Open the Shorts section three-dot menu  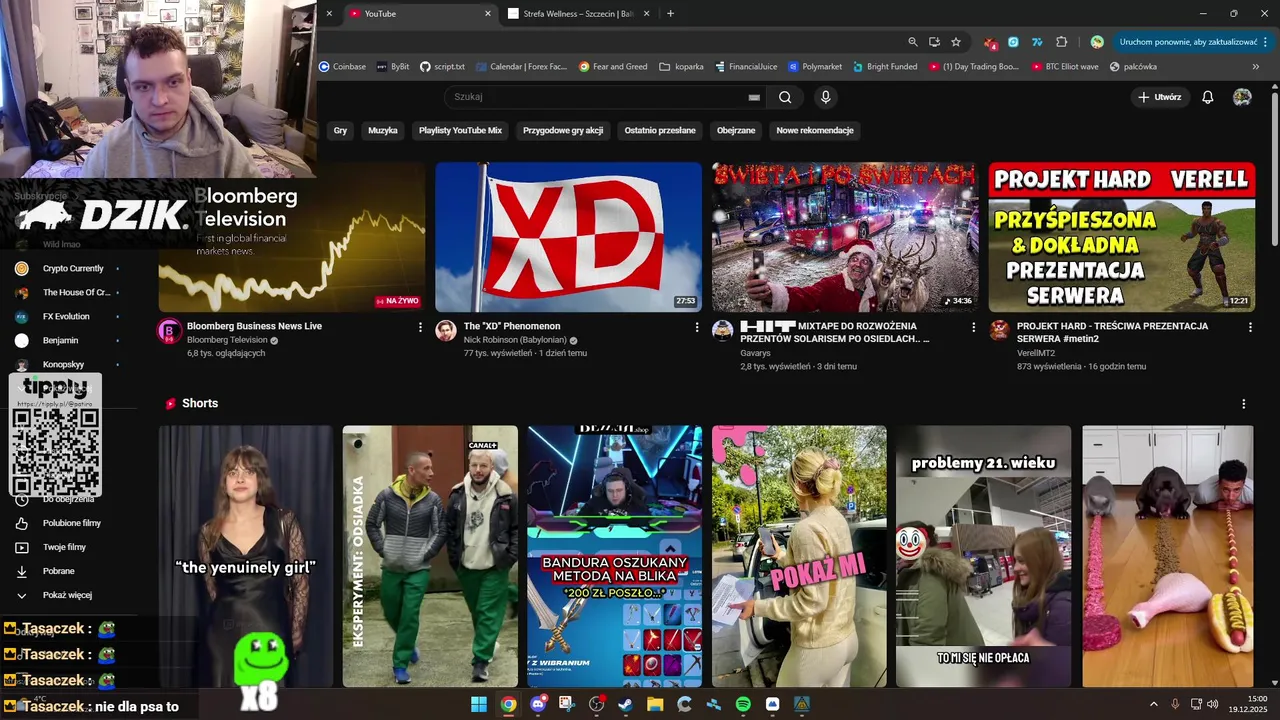tap(1244, 404)
